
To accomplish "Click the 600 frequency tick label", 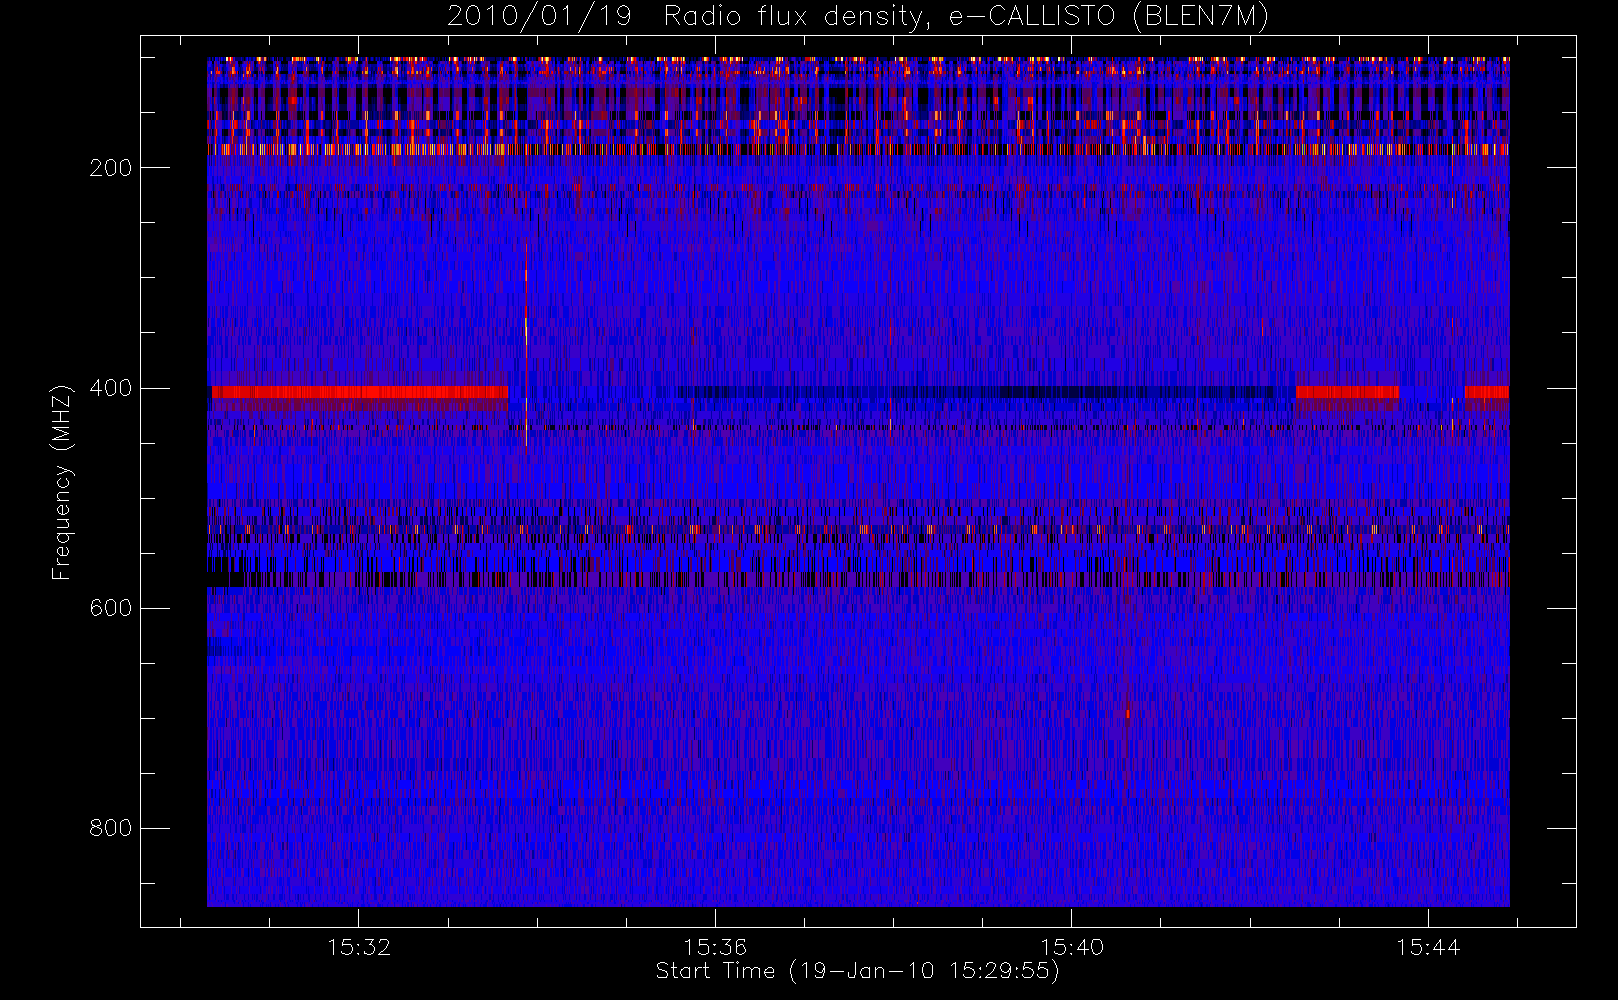I will [x=111, y=608].
